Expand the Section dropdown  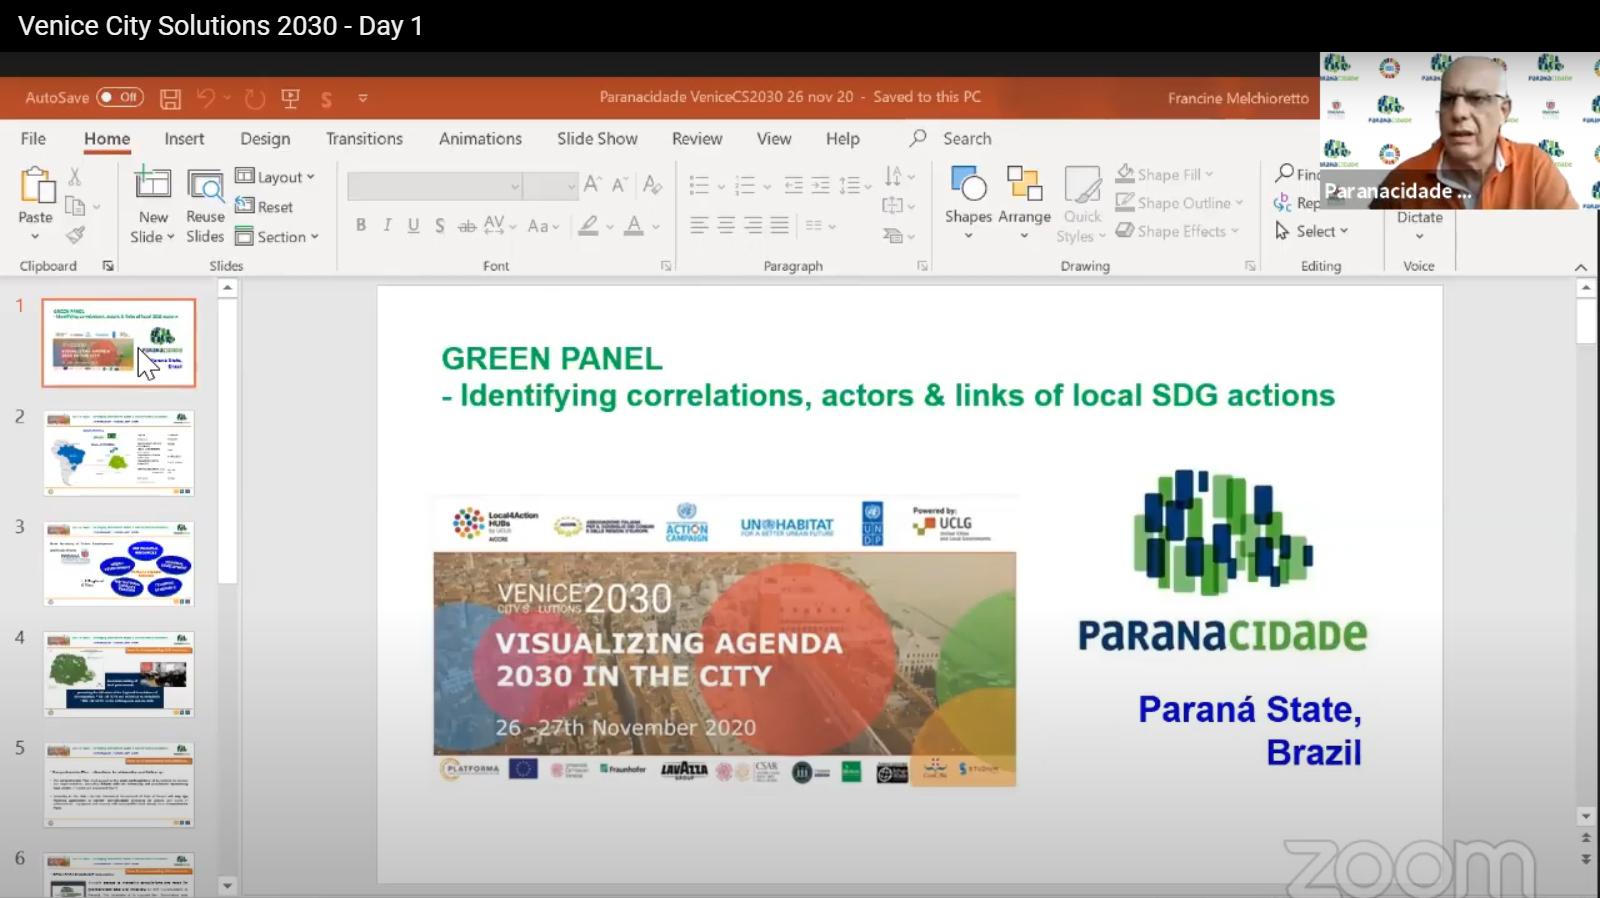coord(277,237)
